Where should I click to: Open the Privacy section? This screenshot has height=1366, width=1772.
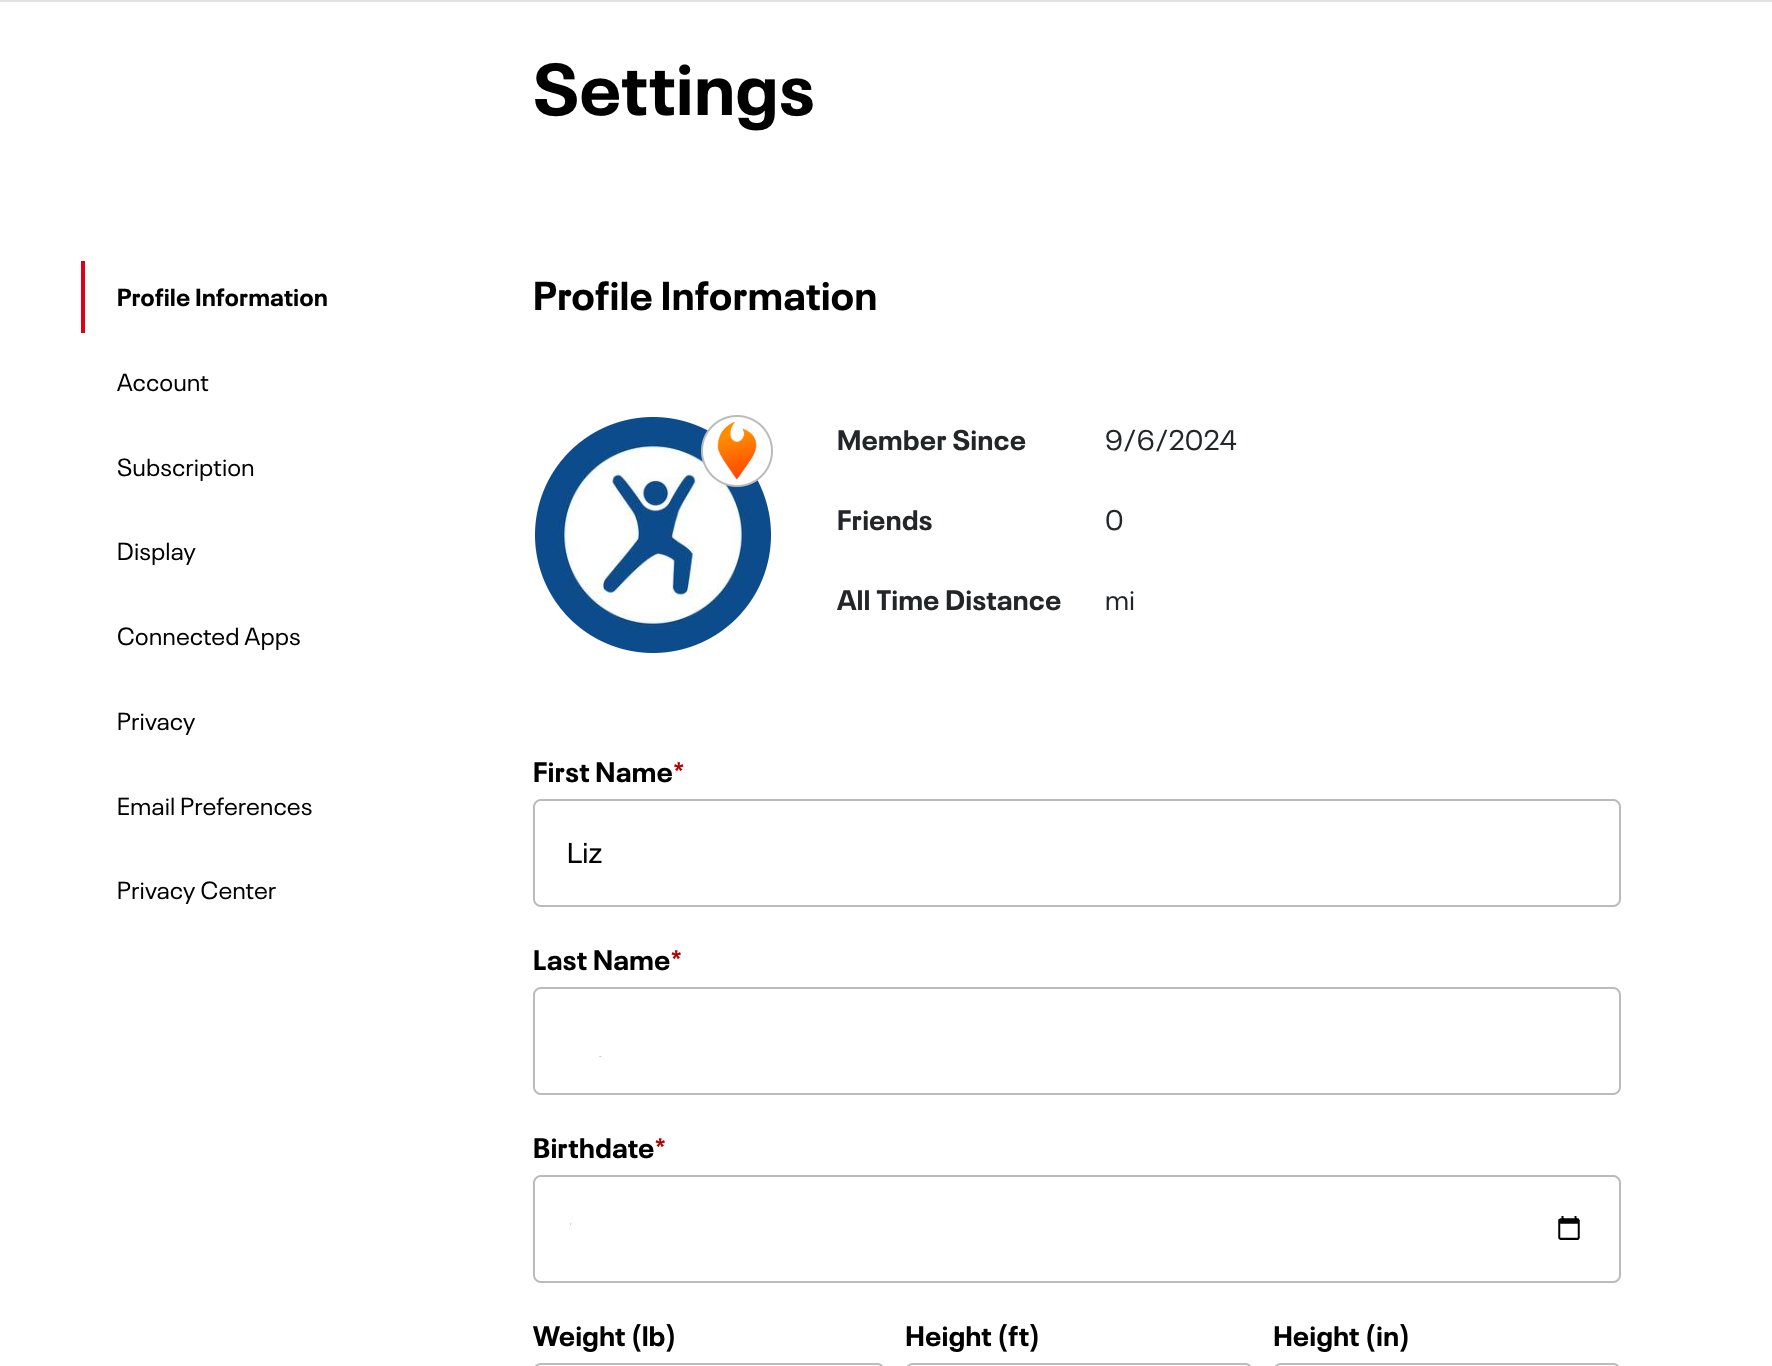coord(155,722)
